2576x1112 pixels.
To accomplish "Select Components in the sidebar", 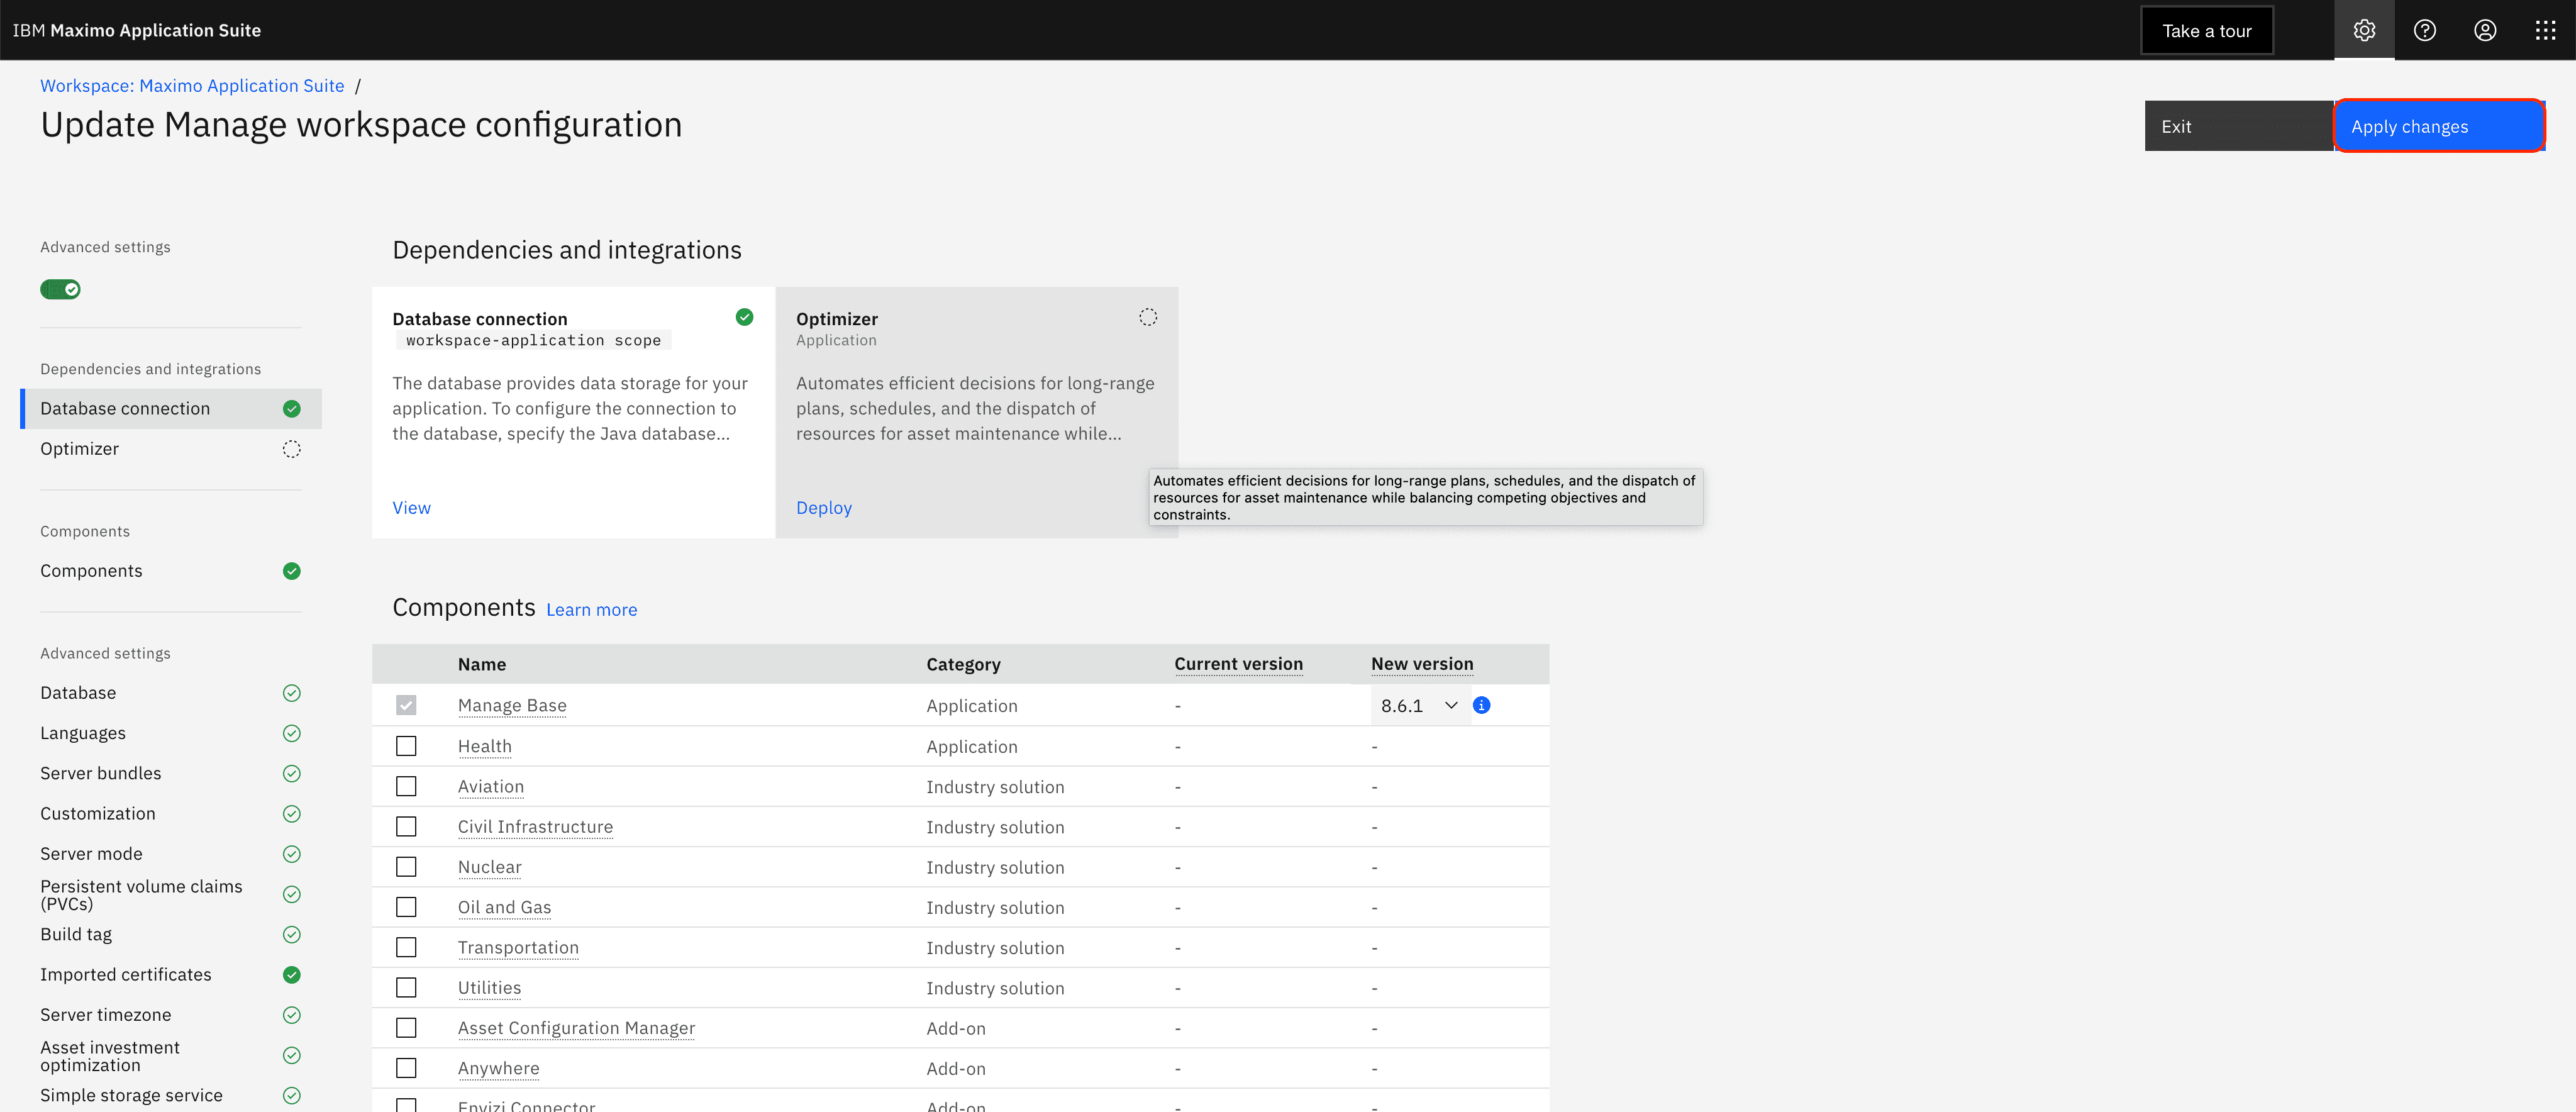I will [171, 571].
